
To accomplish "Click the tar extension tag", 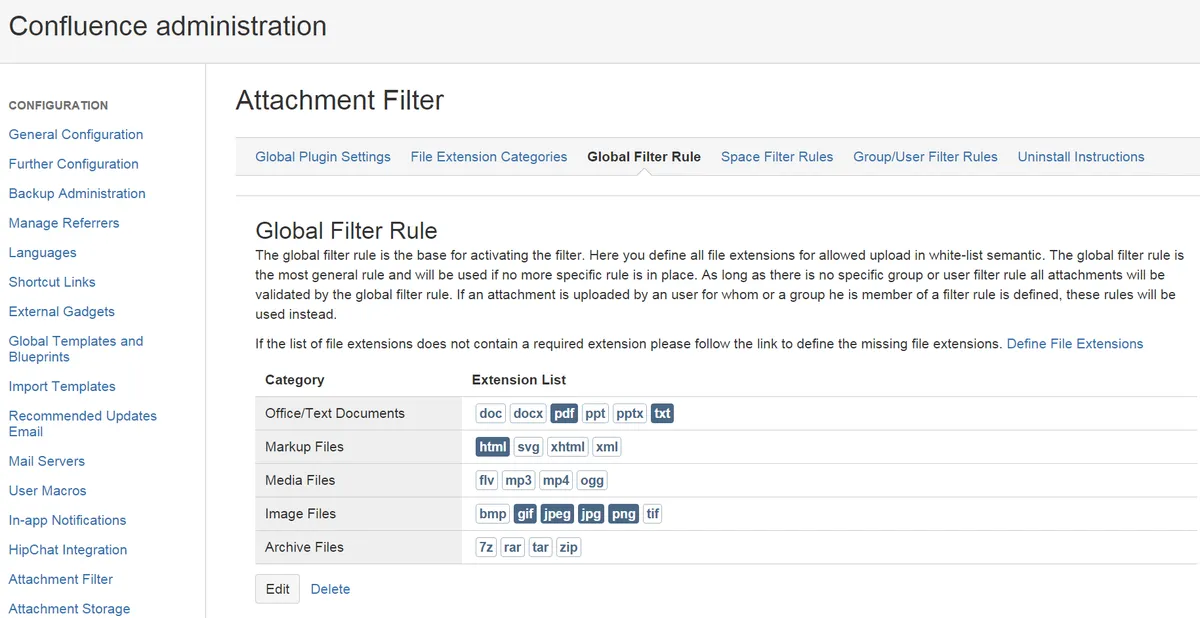I will pyautogui.click(x=541, y=547).
